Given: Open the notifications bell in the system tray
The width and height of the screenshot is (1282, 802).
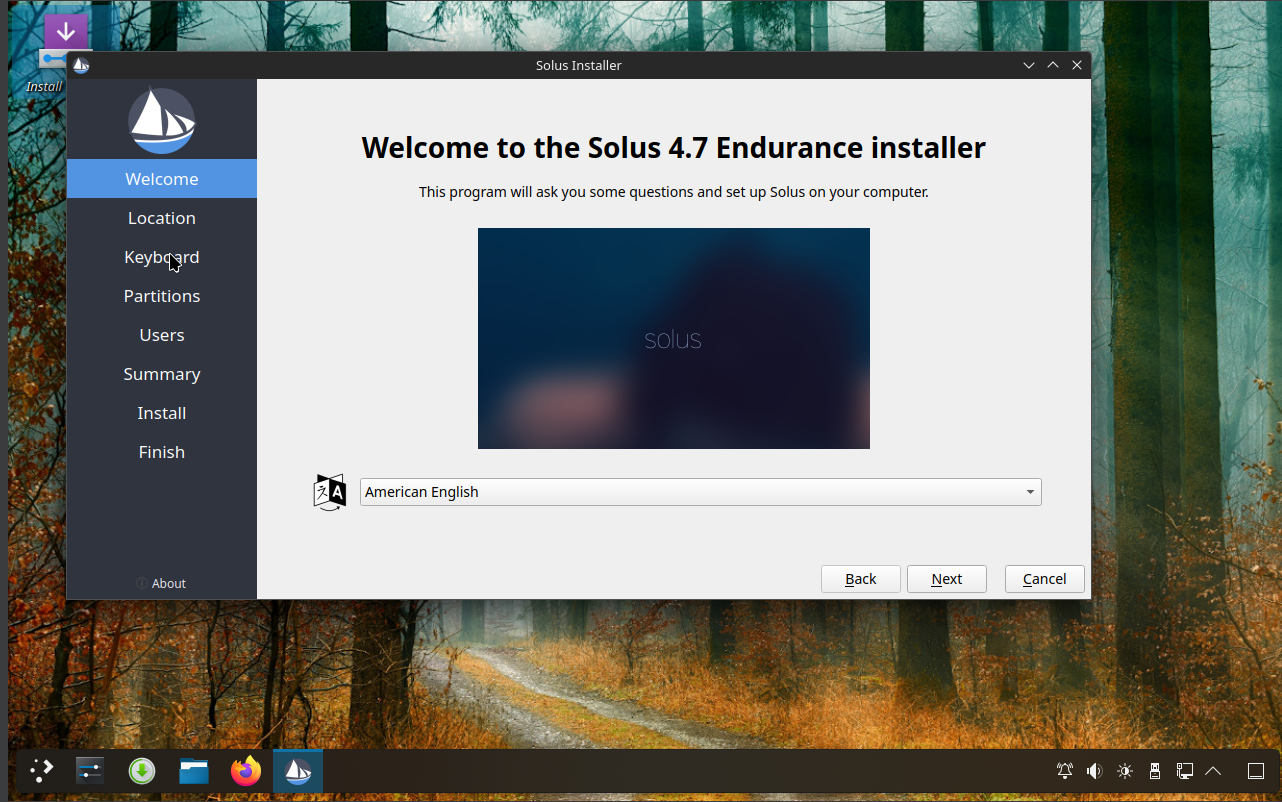Looking at the screenshot, I should [x=1065, y=771].
